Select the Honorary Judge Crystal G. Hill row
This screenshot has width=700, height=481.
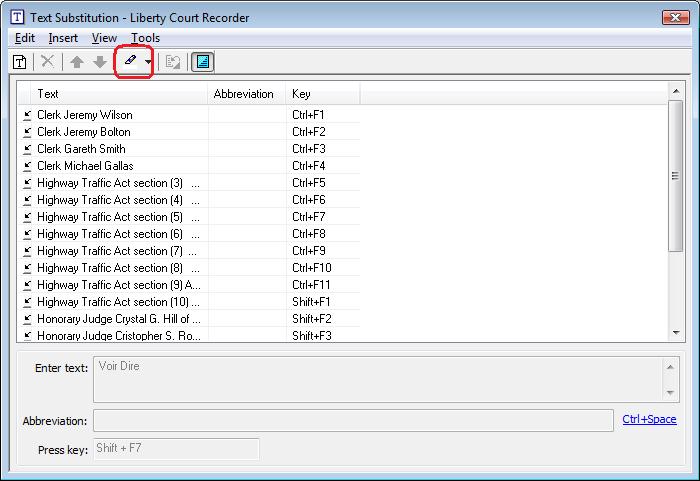(x=189, y=318)
